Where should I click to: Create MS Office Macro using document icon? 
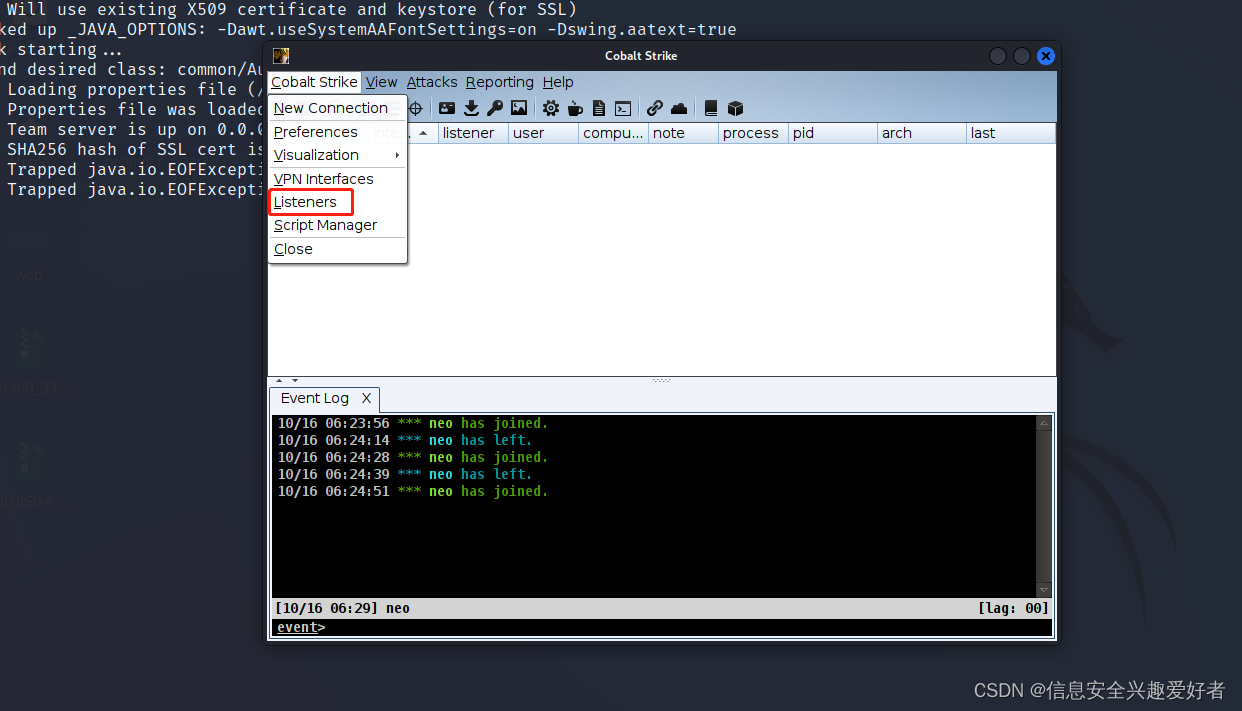click(x=599, y=108)
